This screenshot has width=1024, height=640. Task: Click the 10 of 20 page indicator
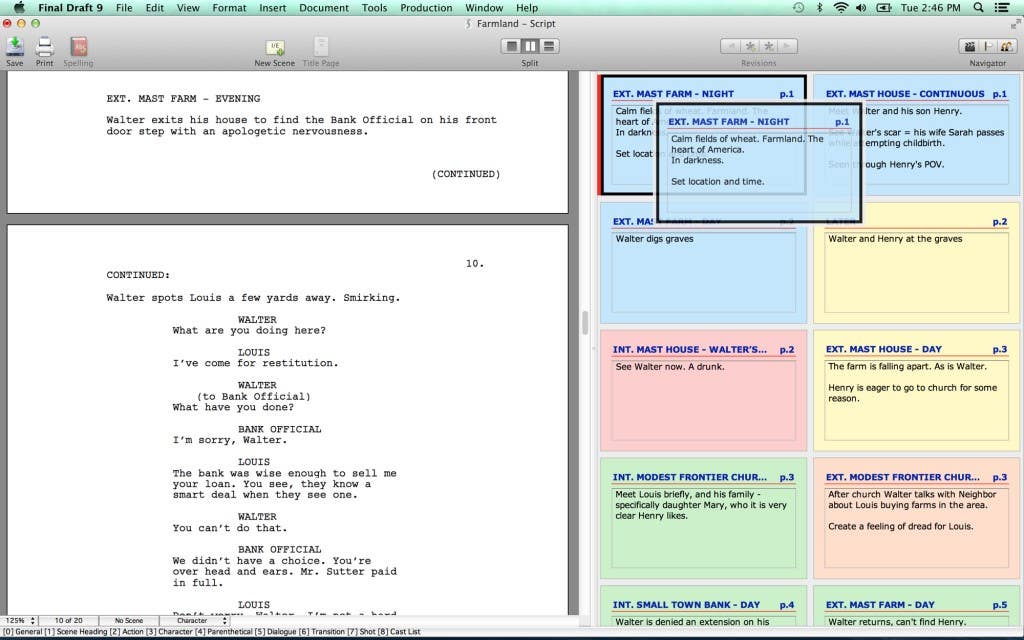point(69,621)
